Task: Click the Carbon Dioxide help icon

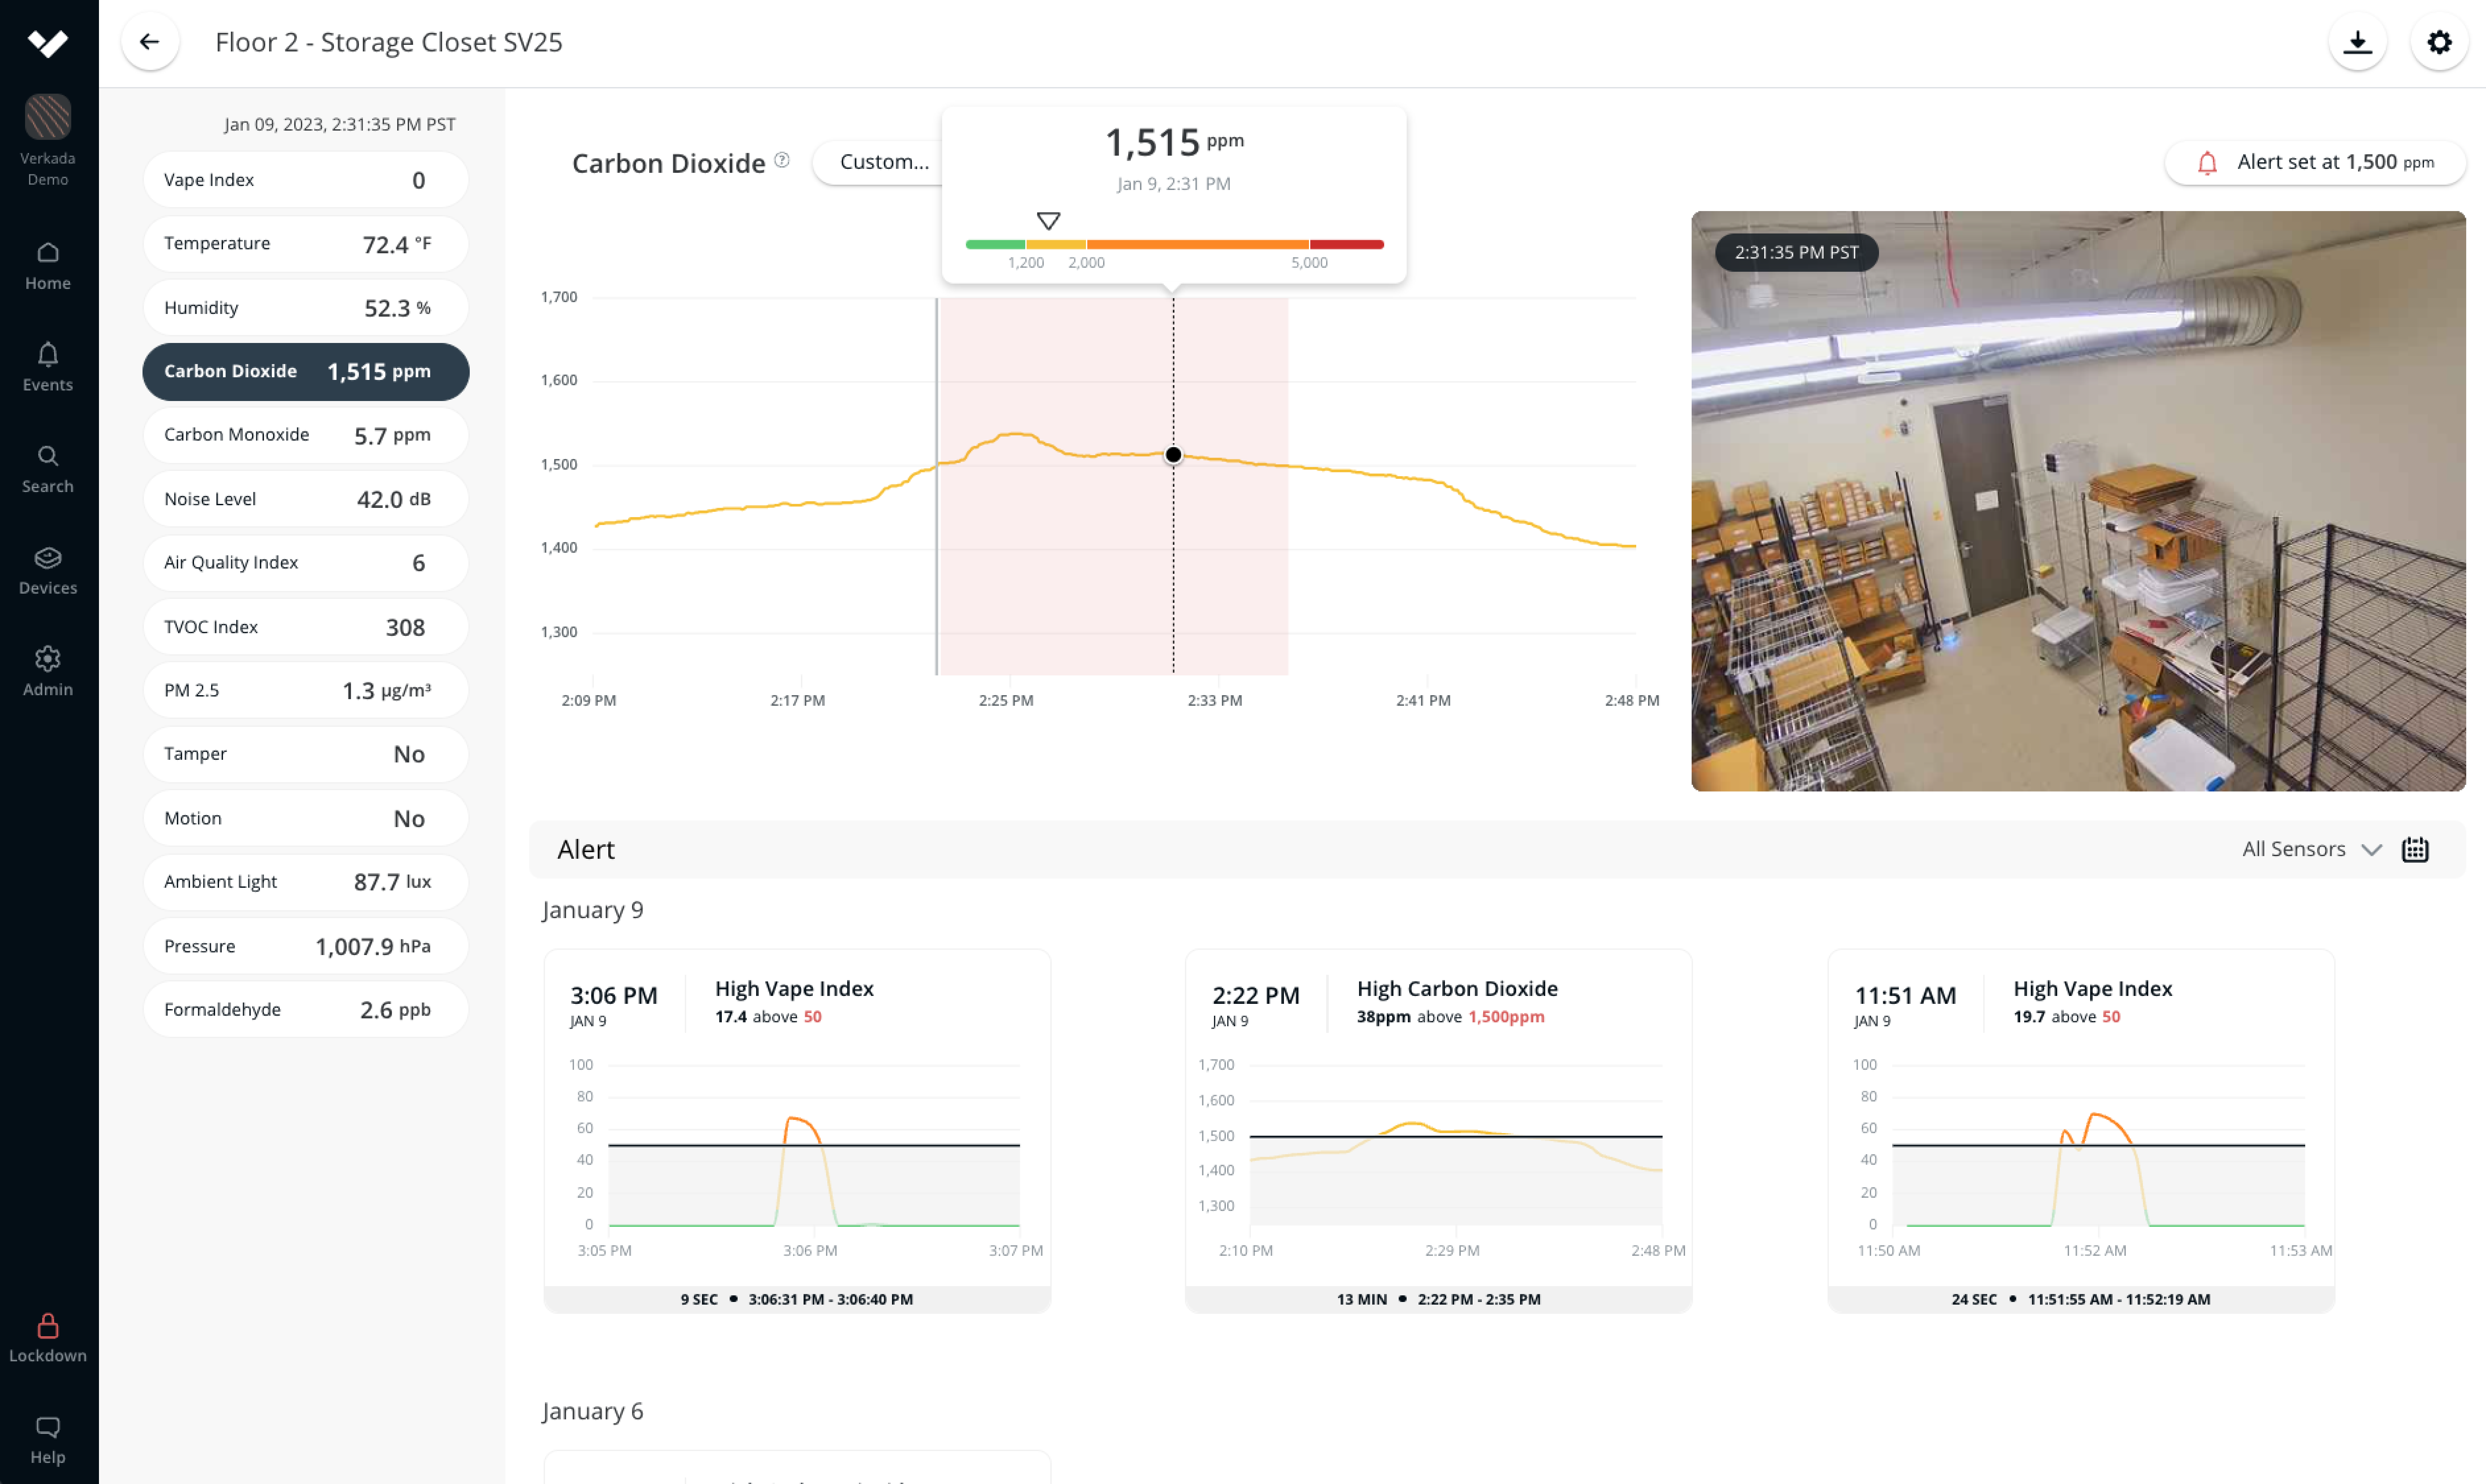Action: (782, 160)
